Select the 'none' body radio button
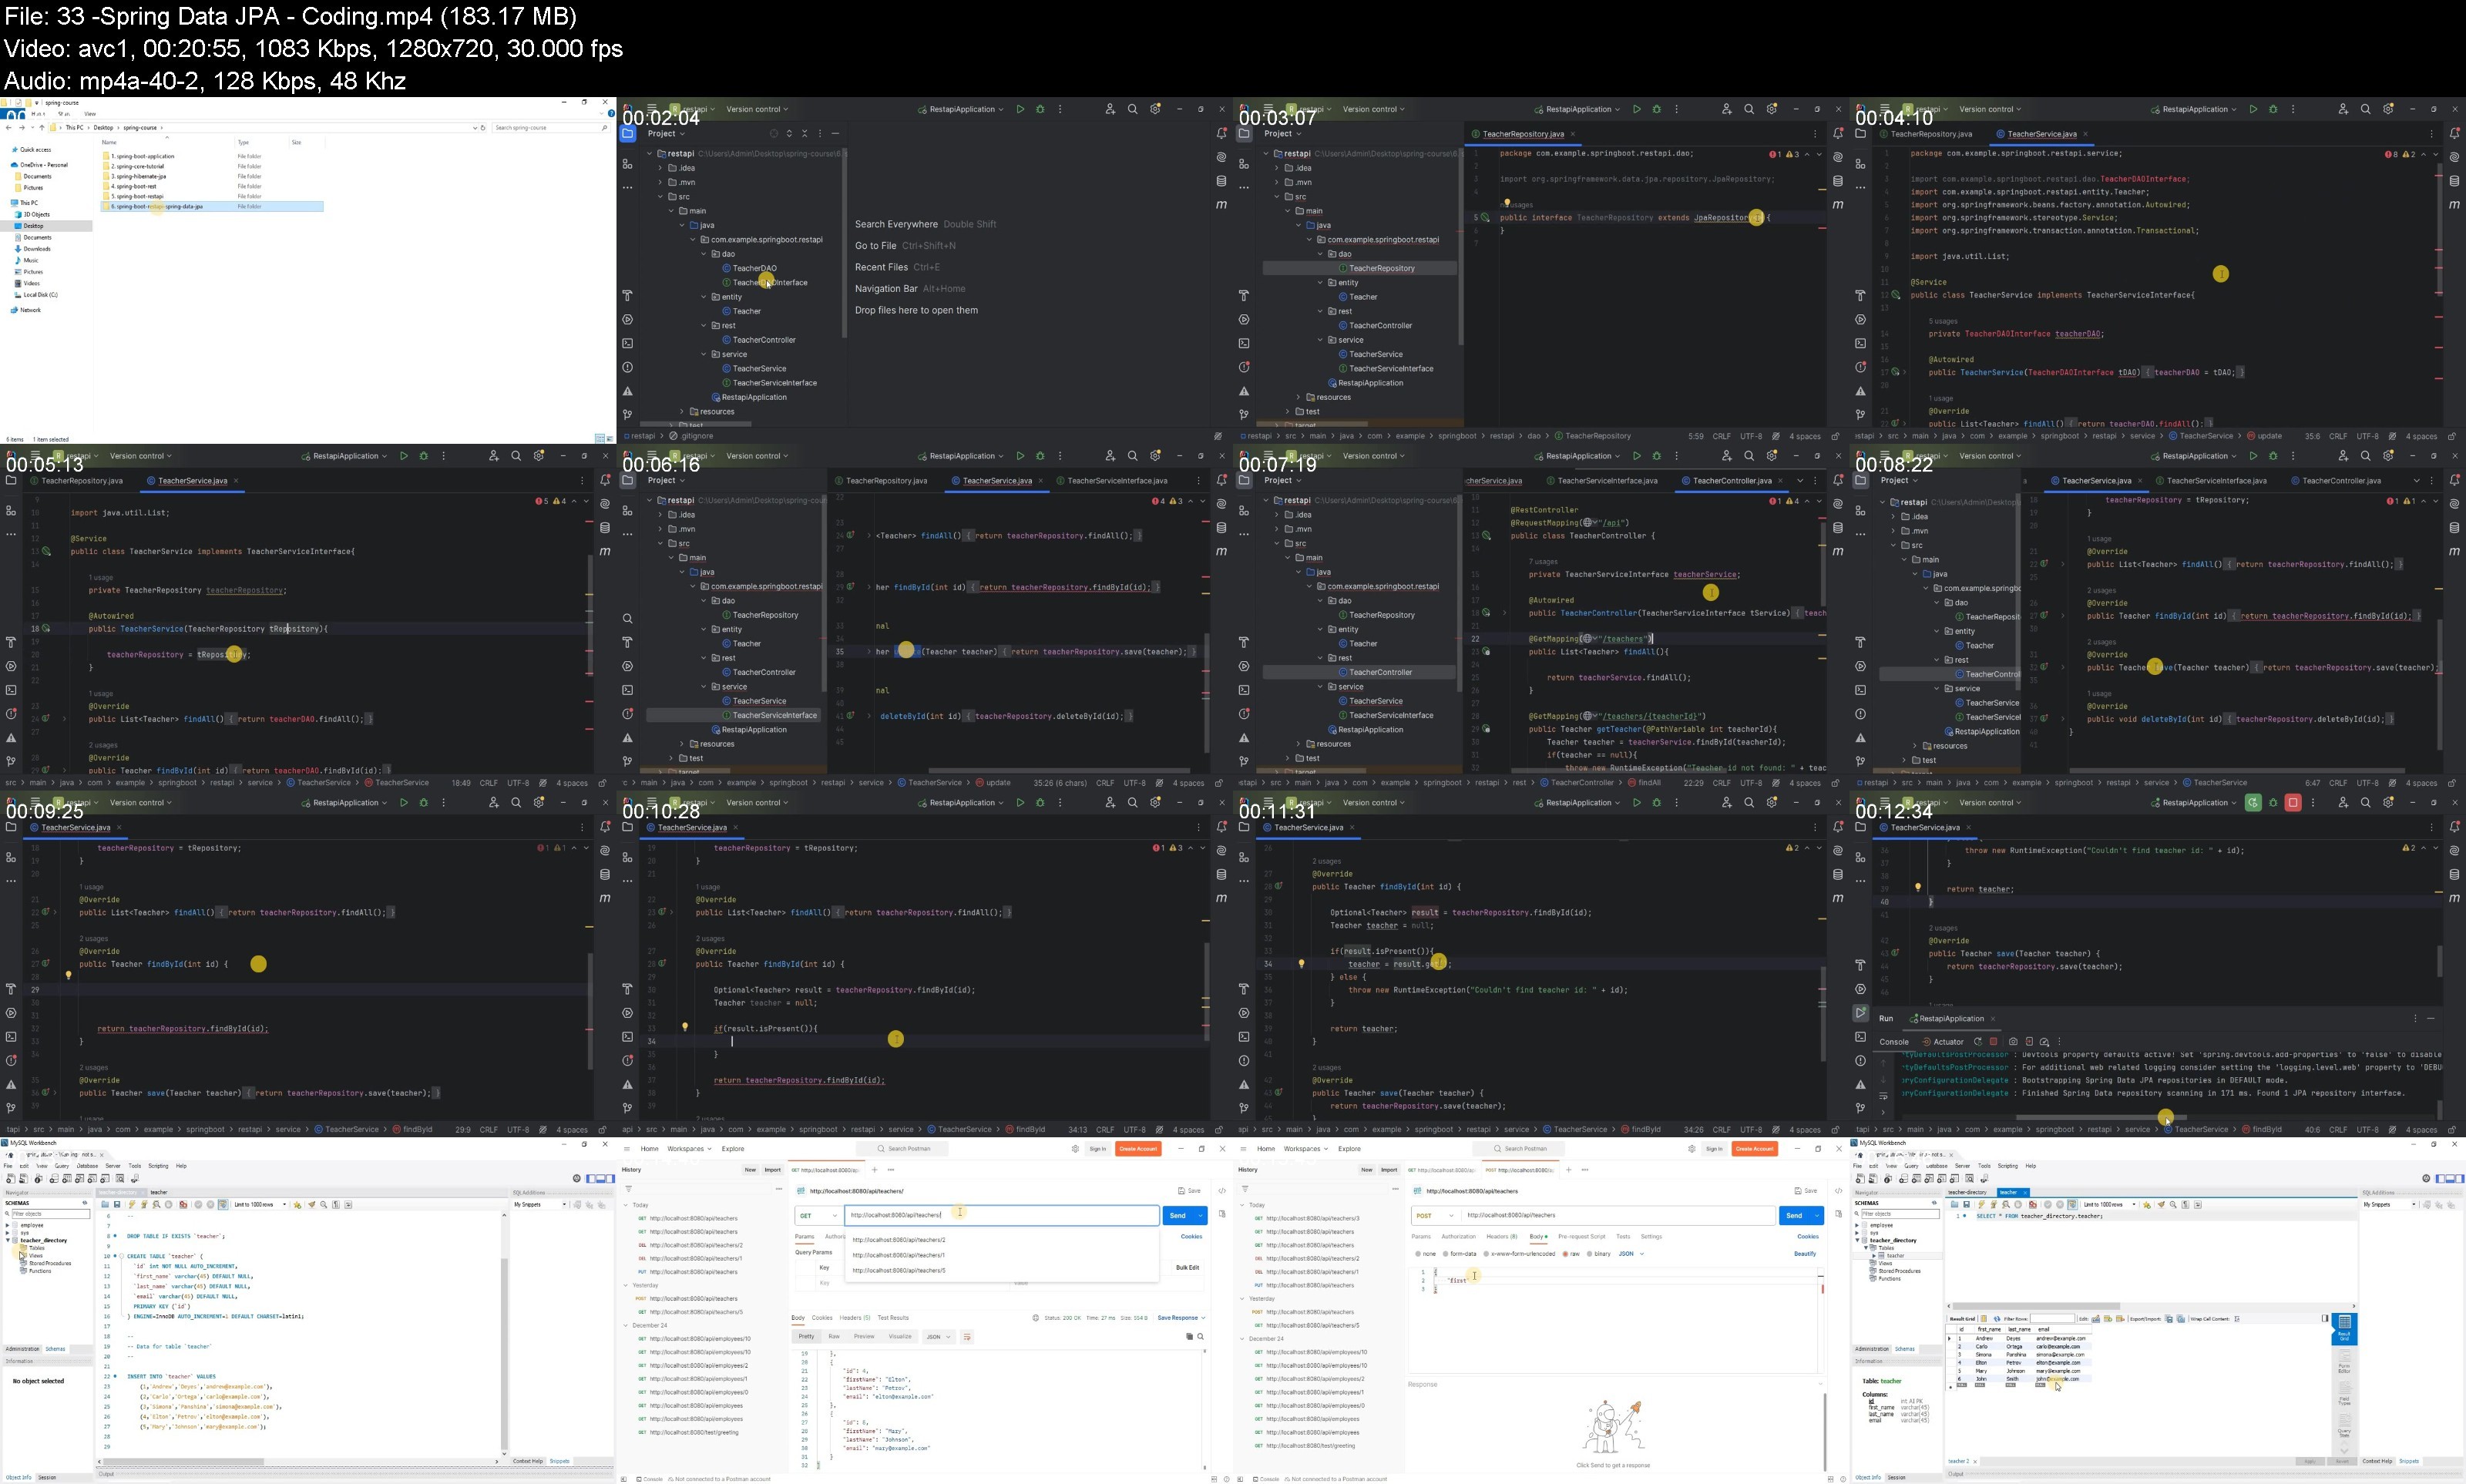The image size is (2466, 1484). [x=1425, y=1254]
